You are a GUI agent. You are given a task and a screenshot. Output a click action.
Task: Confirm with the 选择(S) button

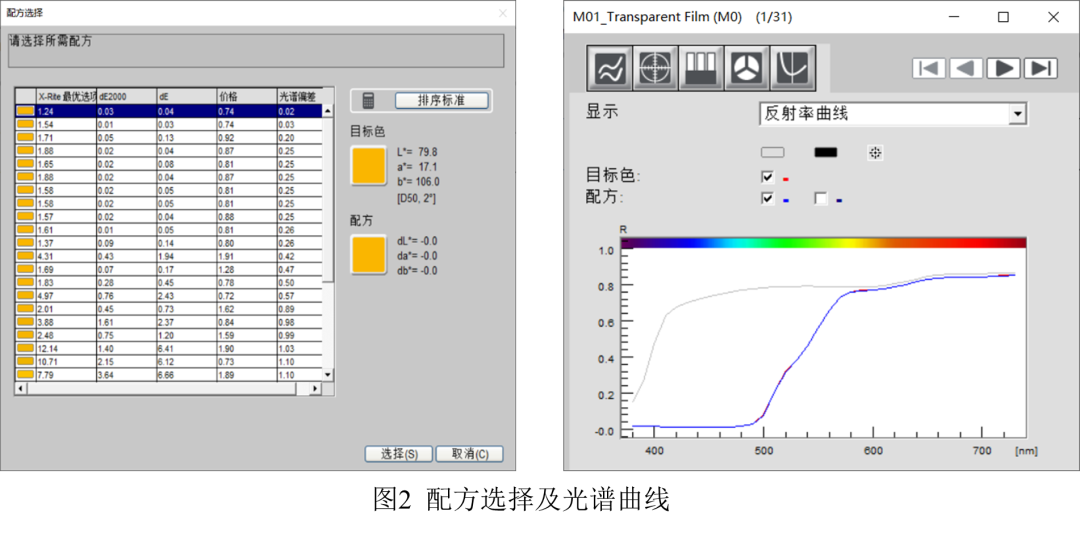coord(398,454)
